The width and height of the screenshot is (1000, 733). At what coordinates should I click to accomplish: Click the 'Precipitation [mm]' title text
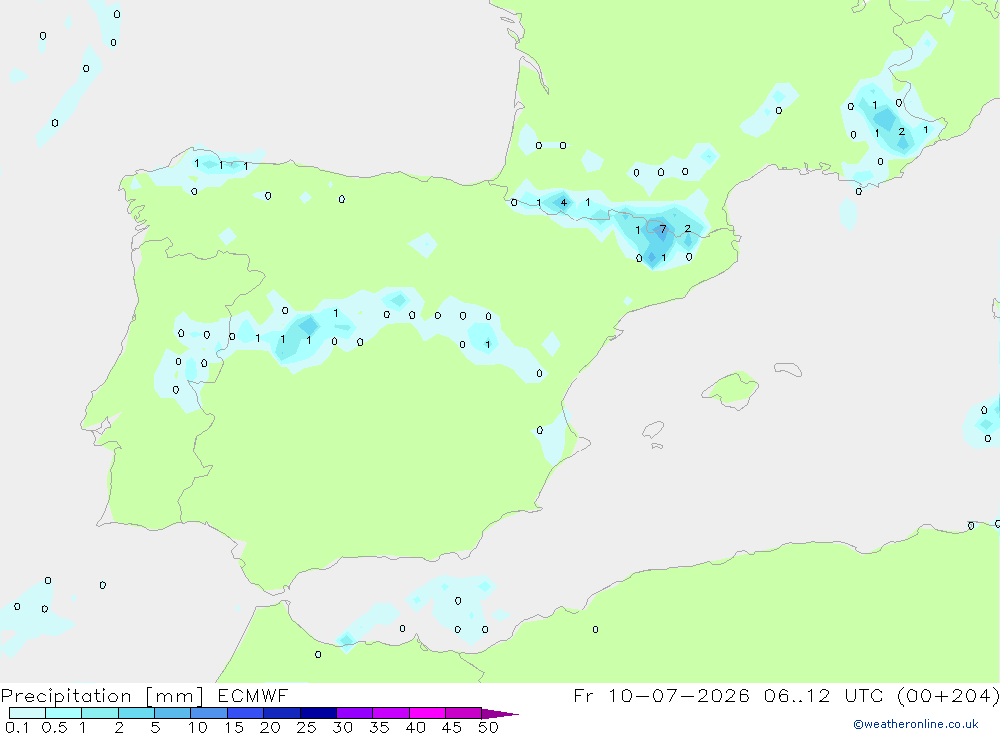[x=102, y=696]
